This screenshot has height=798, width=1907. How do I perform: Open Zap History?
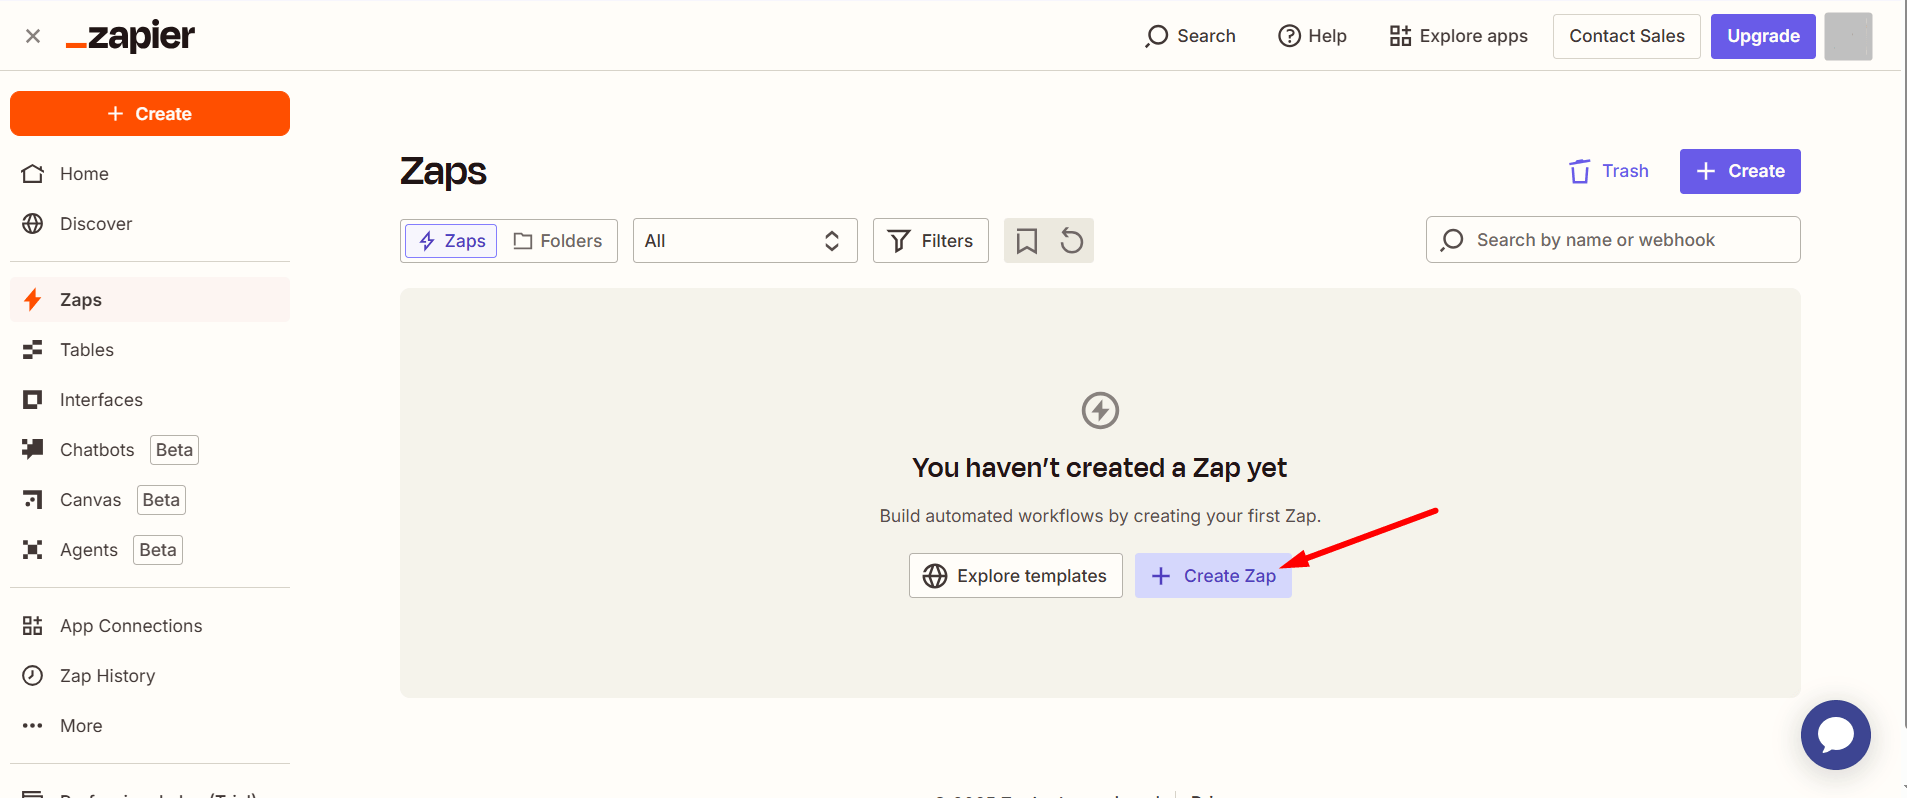click(x=150, y=676)
